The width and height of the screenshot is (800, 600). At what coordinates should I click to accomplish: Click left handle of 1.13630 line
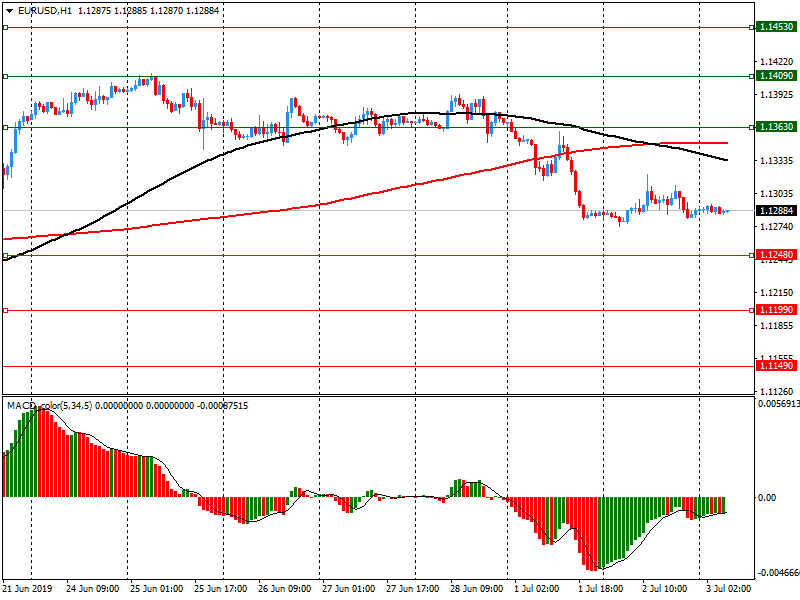6,128
